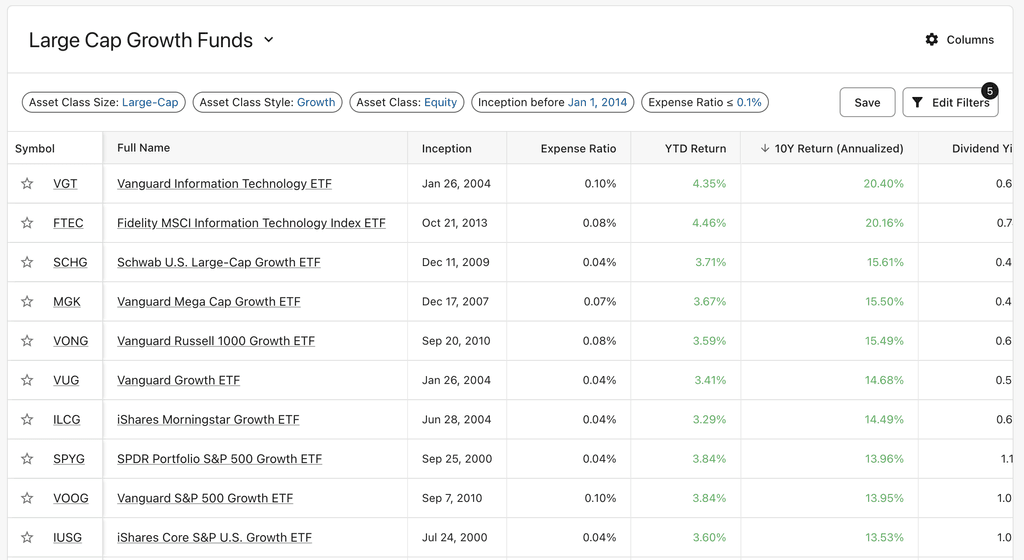Mark IUSG with the star icon

27,537
